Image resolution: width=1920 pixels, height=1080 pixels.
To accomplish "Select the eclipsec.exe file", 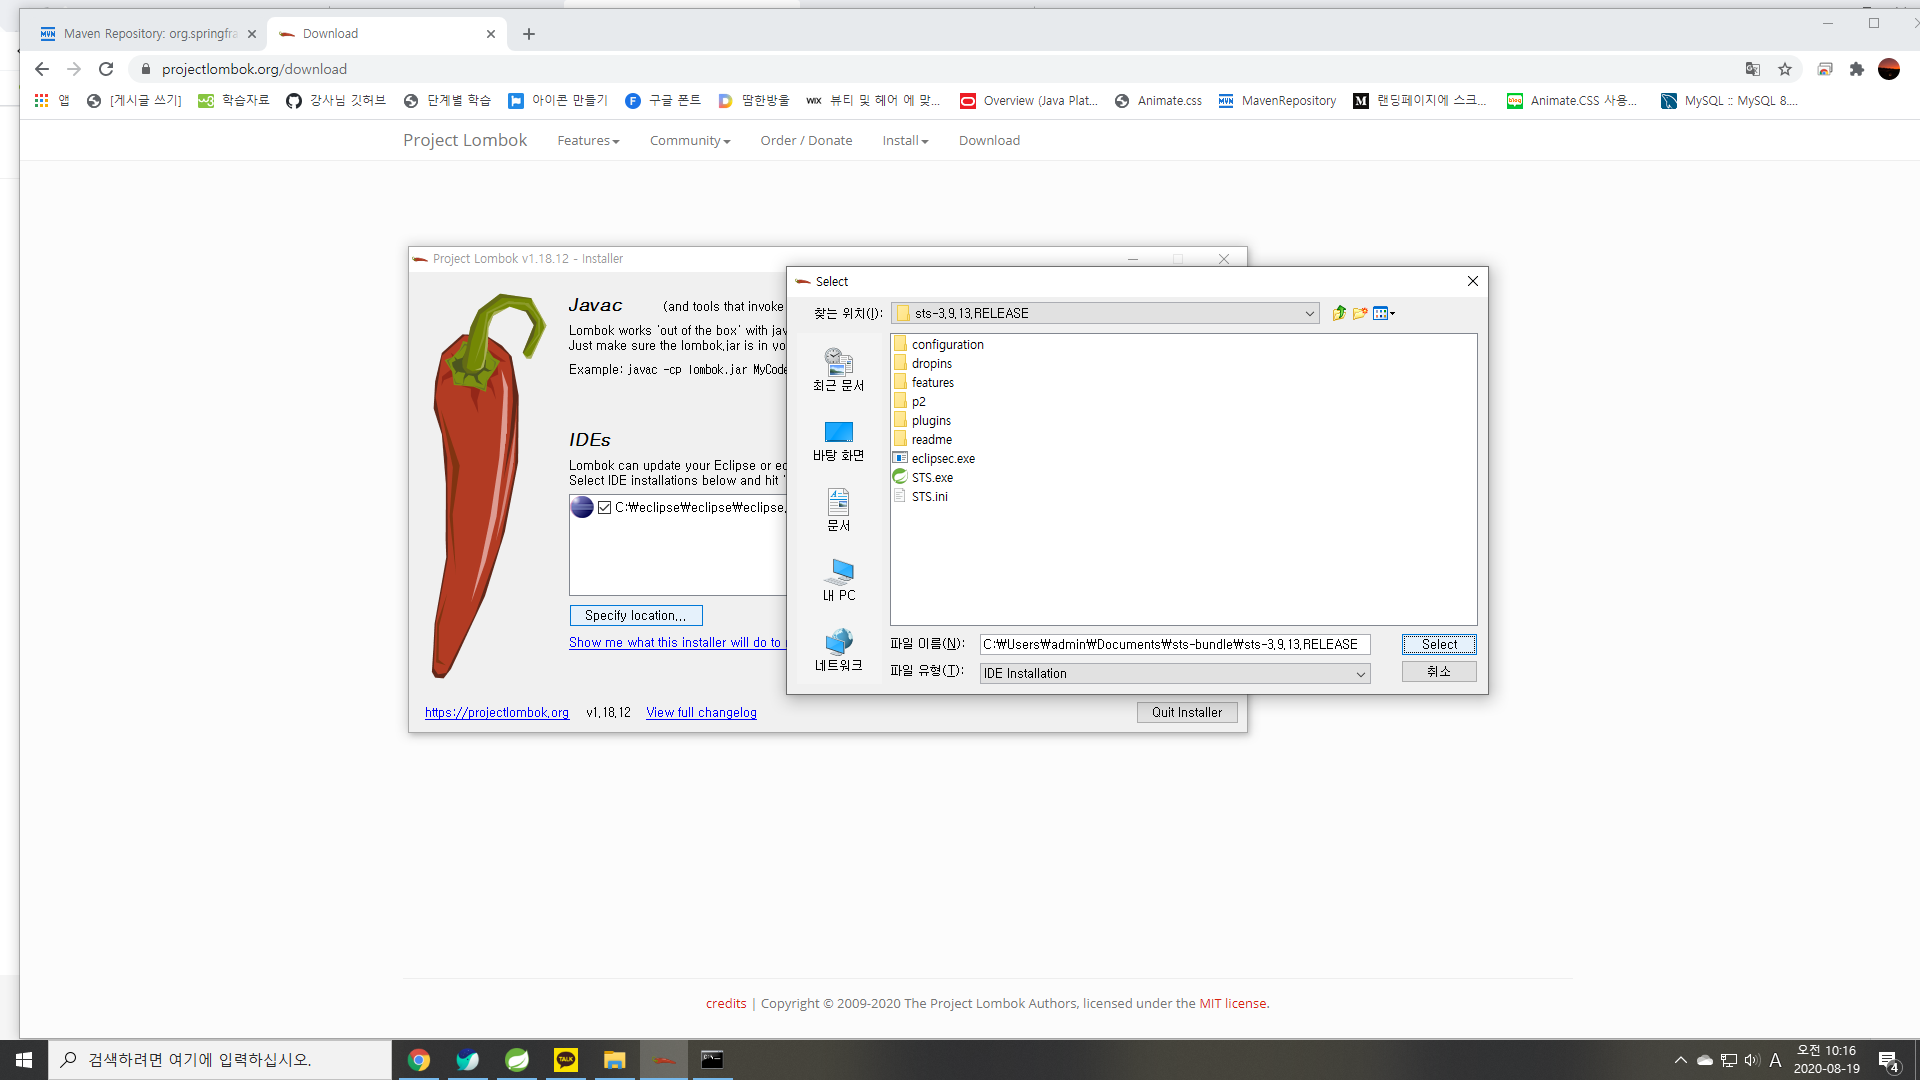I will (x=934, y=458).
